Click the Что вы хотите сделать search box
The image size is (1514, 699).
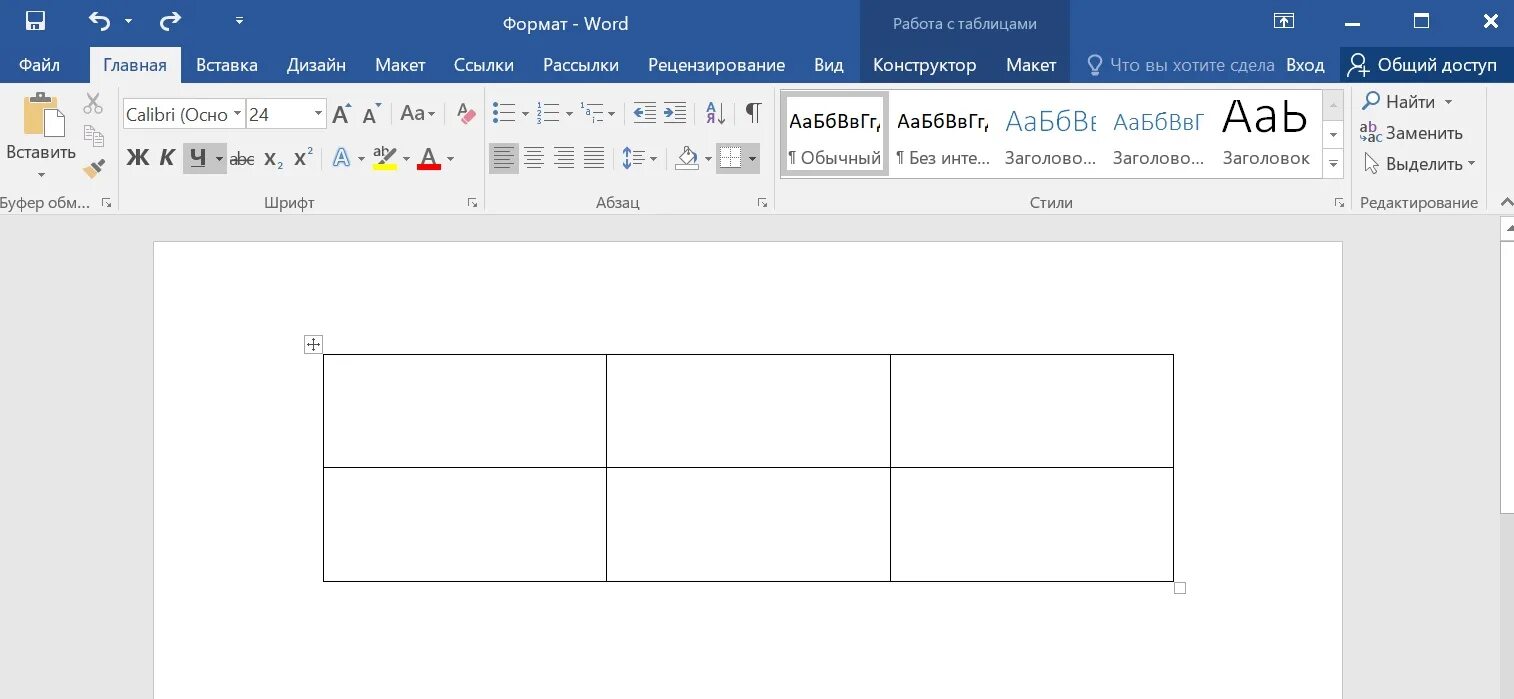(1181, 65)
